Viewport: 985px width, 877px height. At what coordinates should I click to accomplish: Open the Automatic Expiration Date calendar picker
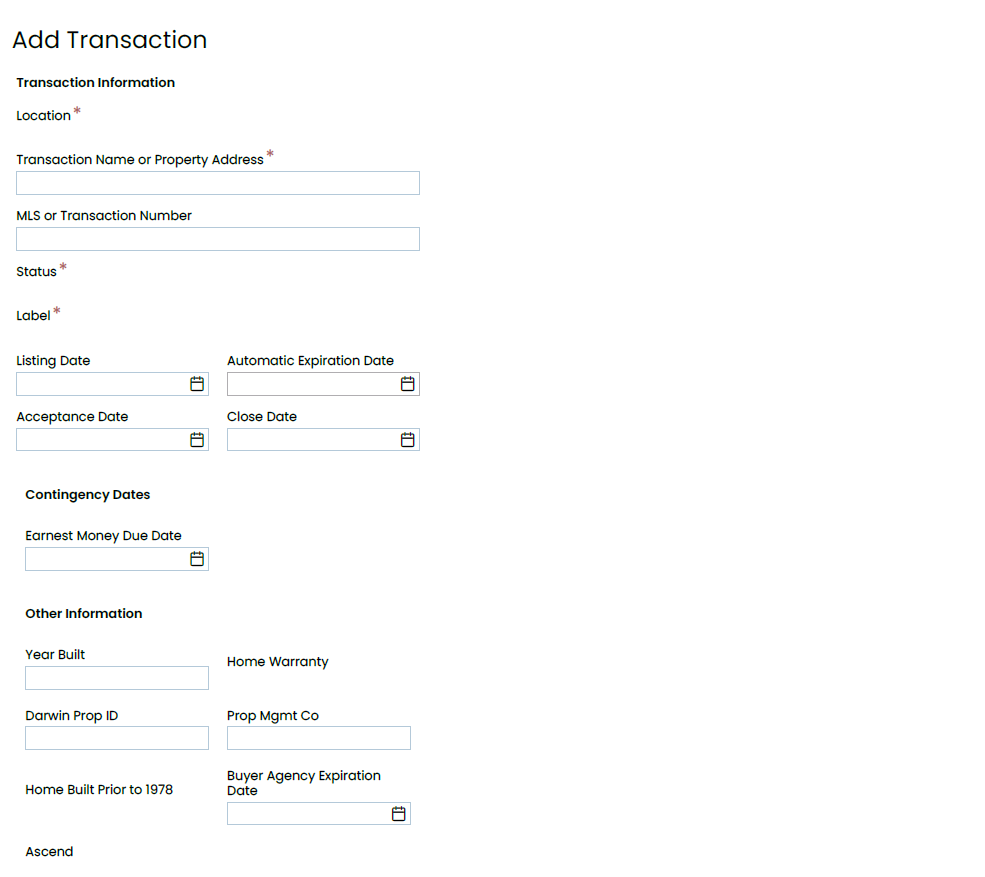point(408,384)
